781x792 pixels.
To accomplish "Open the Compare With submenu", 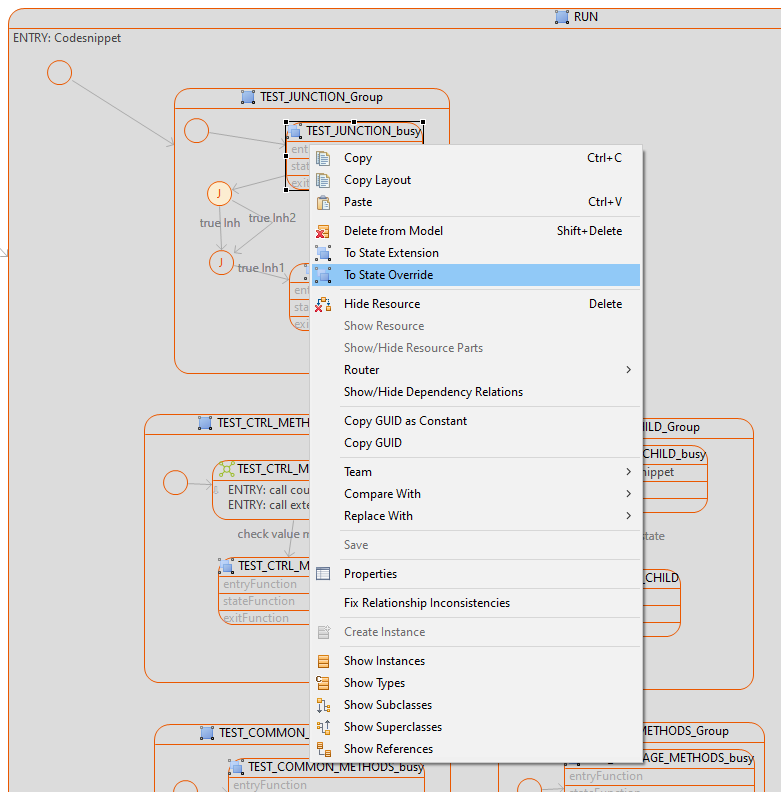I will (x=628, y=494).
